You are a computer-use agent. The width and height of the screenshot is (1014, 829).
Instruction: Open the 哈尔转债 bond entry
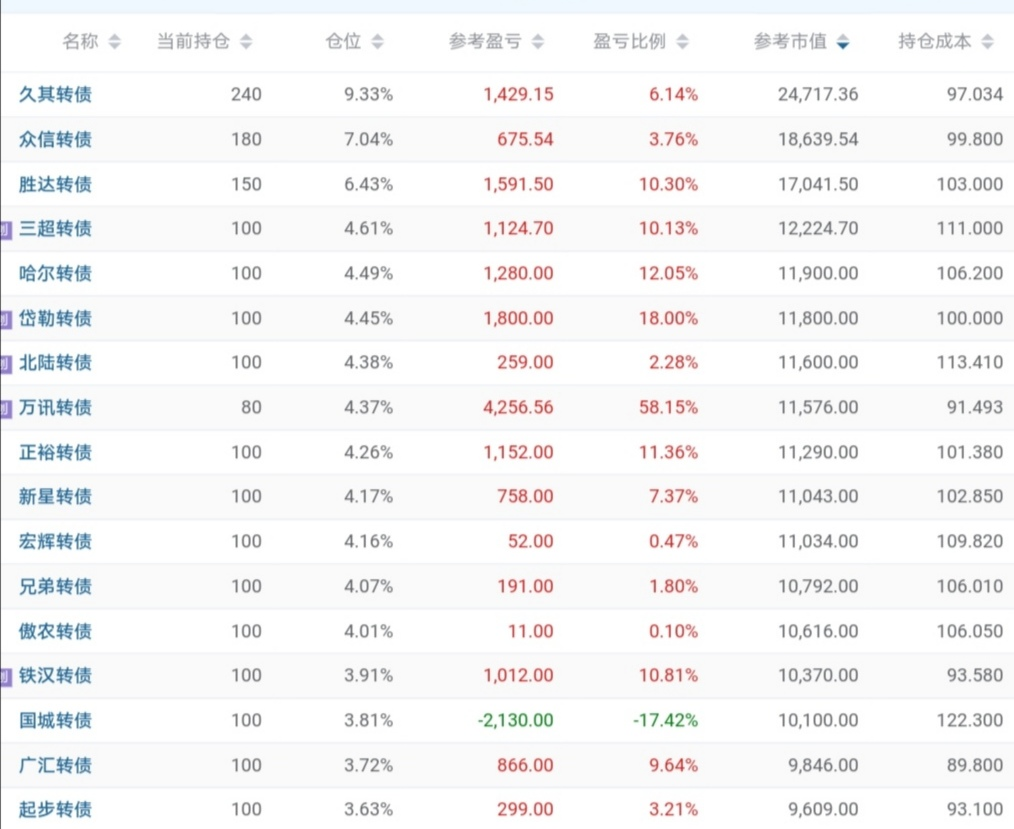pos(56,273)
